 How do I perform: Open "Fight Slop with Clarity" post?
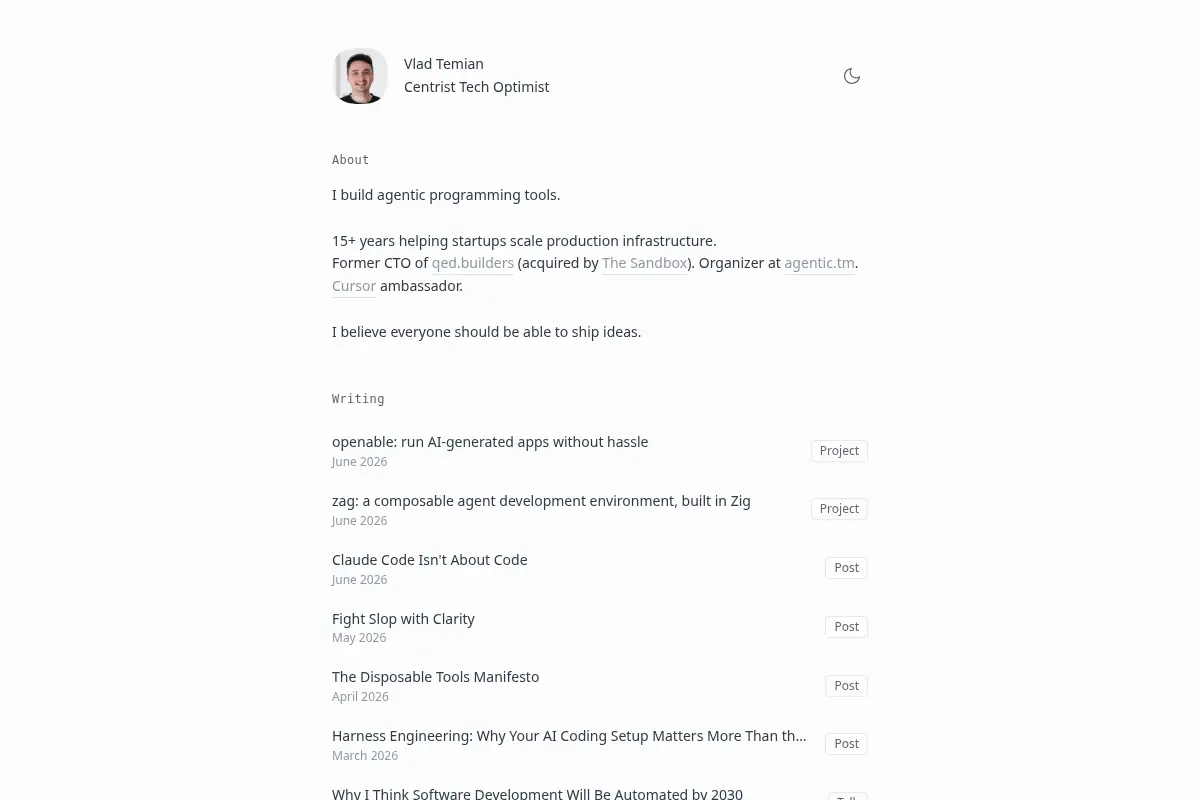(x=403, y=619)
